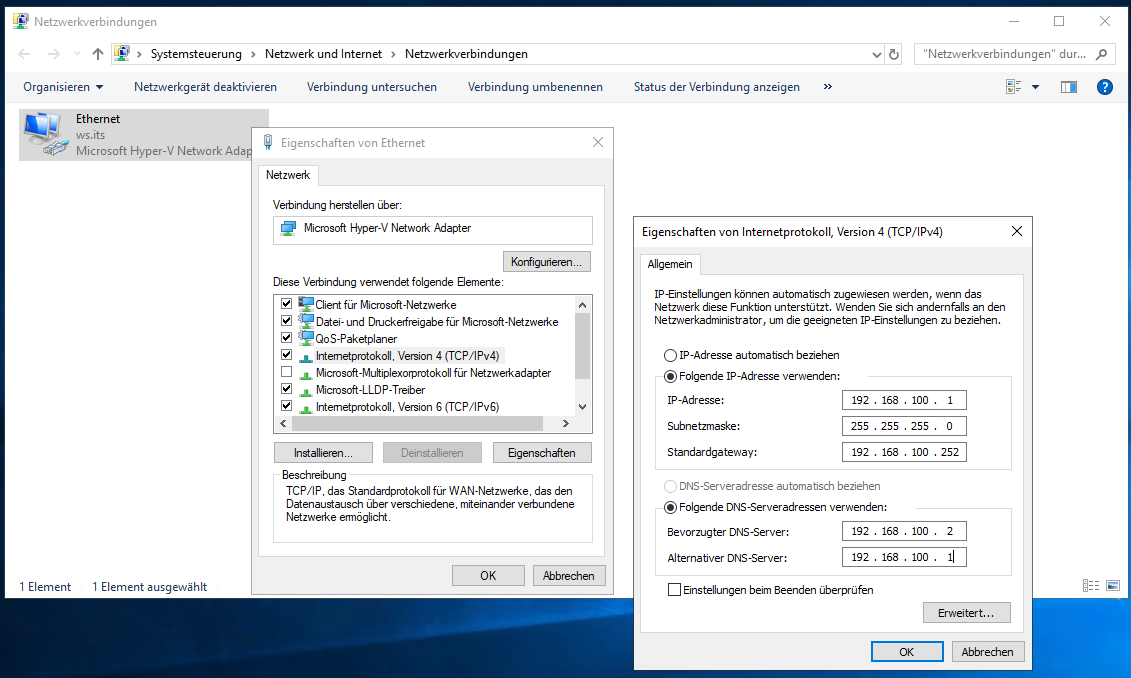Click the search magnifier icon
The width and height of the screenshot is (1131, 678).
coord(1101,54)
